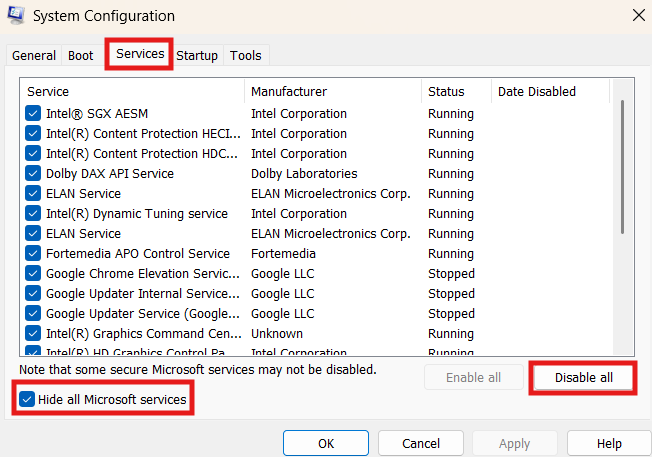This screenshot has height=457, width=652.
Task: Open the Tools tab
Action: point(246,55)
